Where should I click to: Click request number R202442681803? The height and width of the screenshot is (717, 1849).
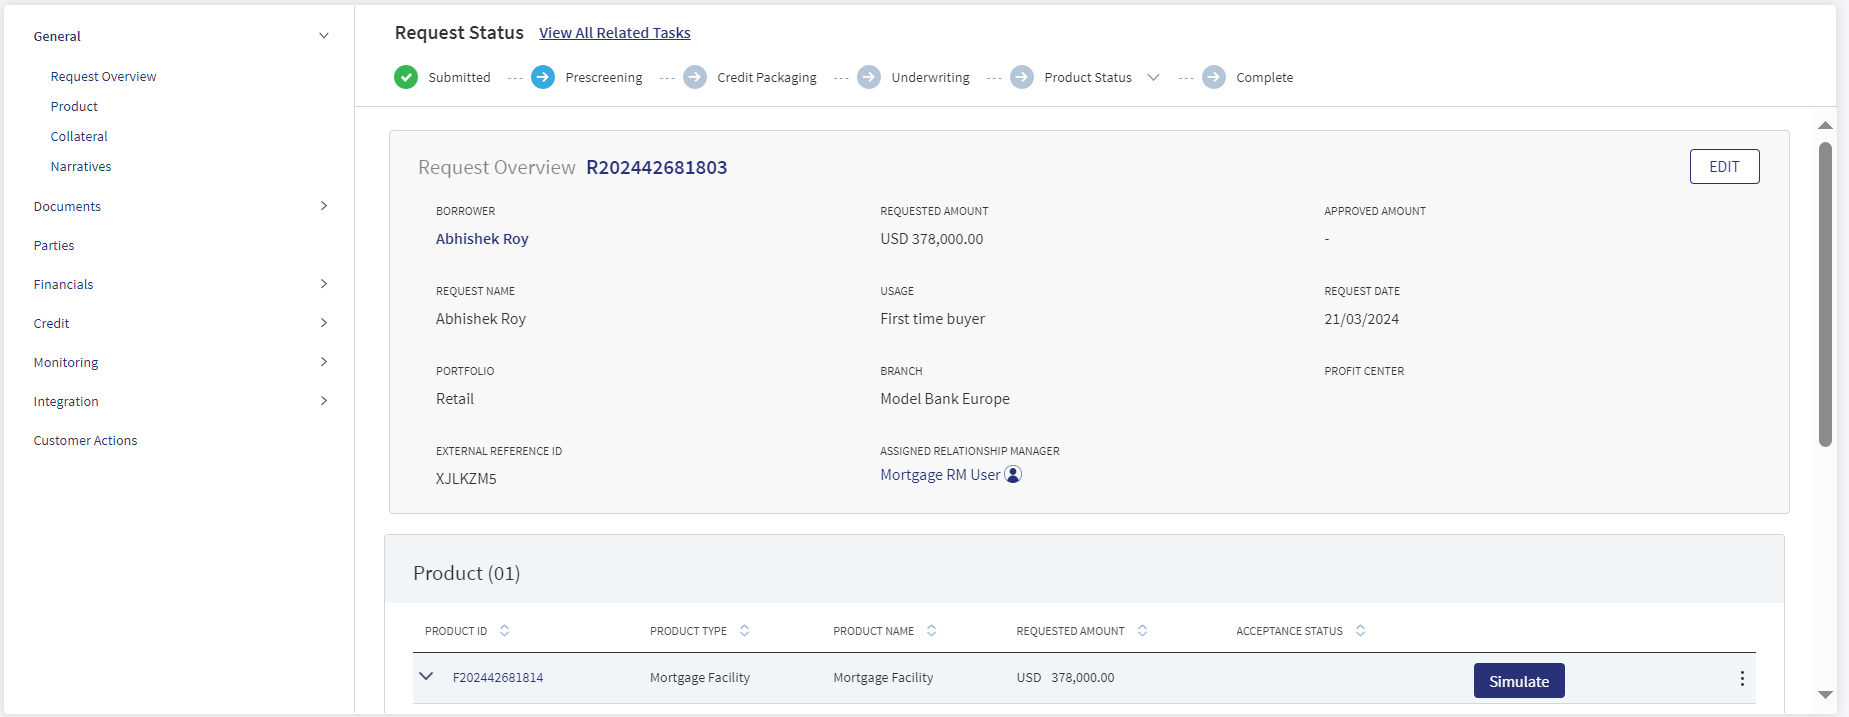657,167
